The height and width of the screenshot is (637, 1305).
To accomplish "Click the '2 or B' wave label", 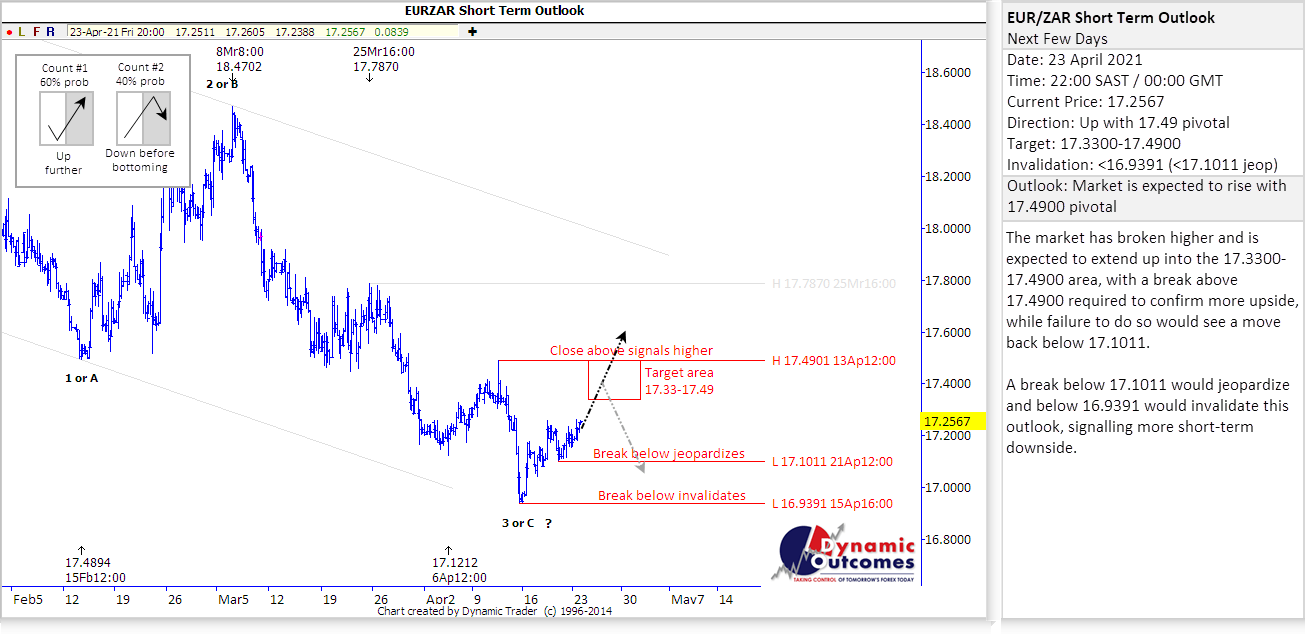I will pyautogui.click(x=222, y=84).
